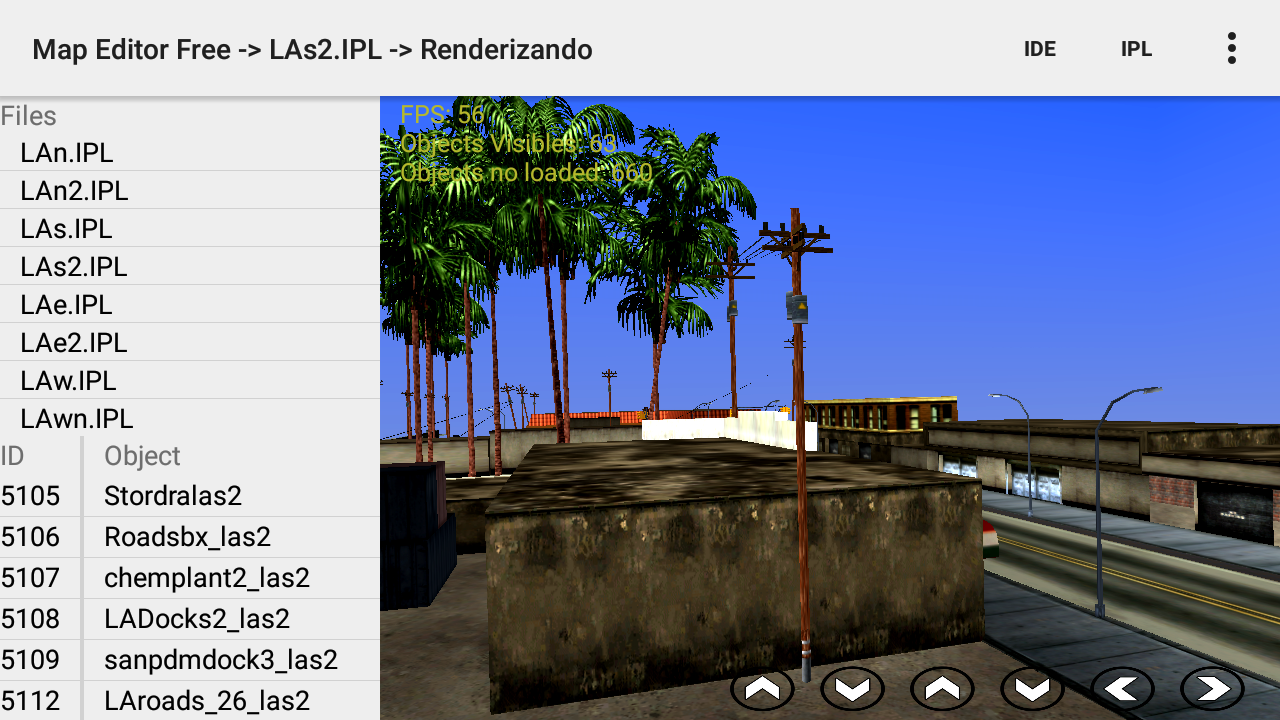The image size is (1280, 720).
Task: Click the Files list header
Action: (28, 116)
